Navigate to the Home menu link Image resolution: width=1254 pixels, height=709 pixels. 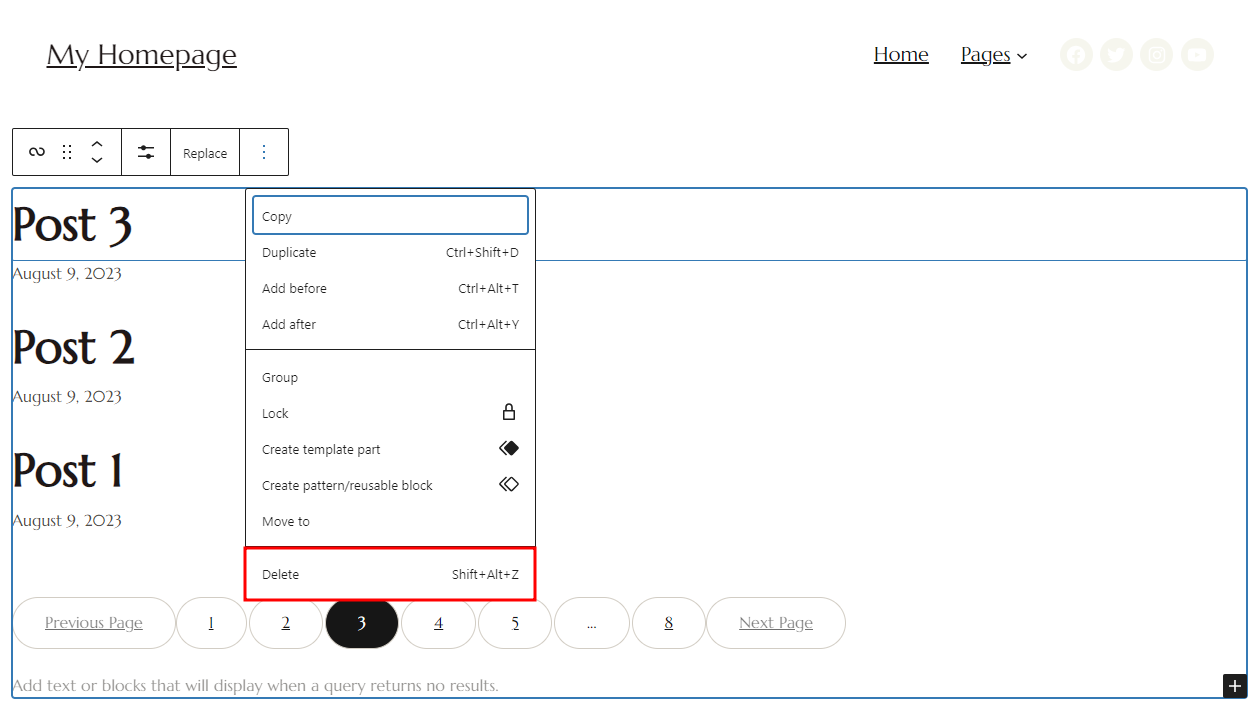(x=901, y=54)
